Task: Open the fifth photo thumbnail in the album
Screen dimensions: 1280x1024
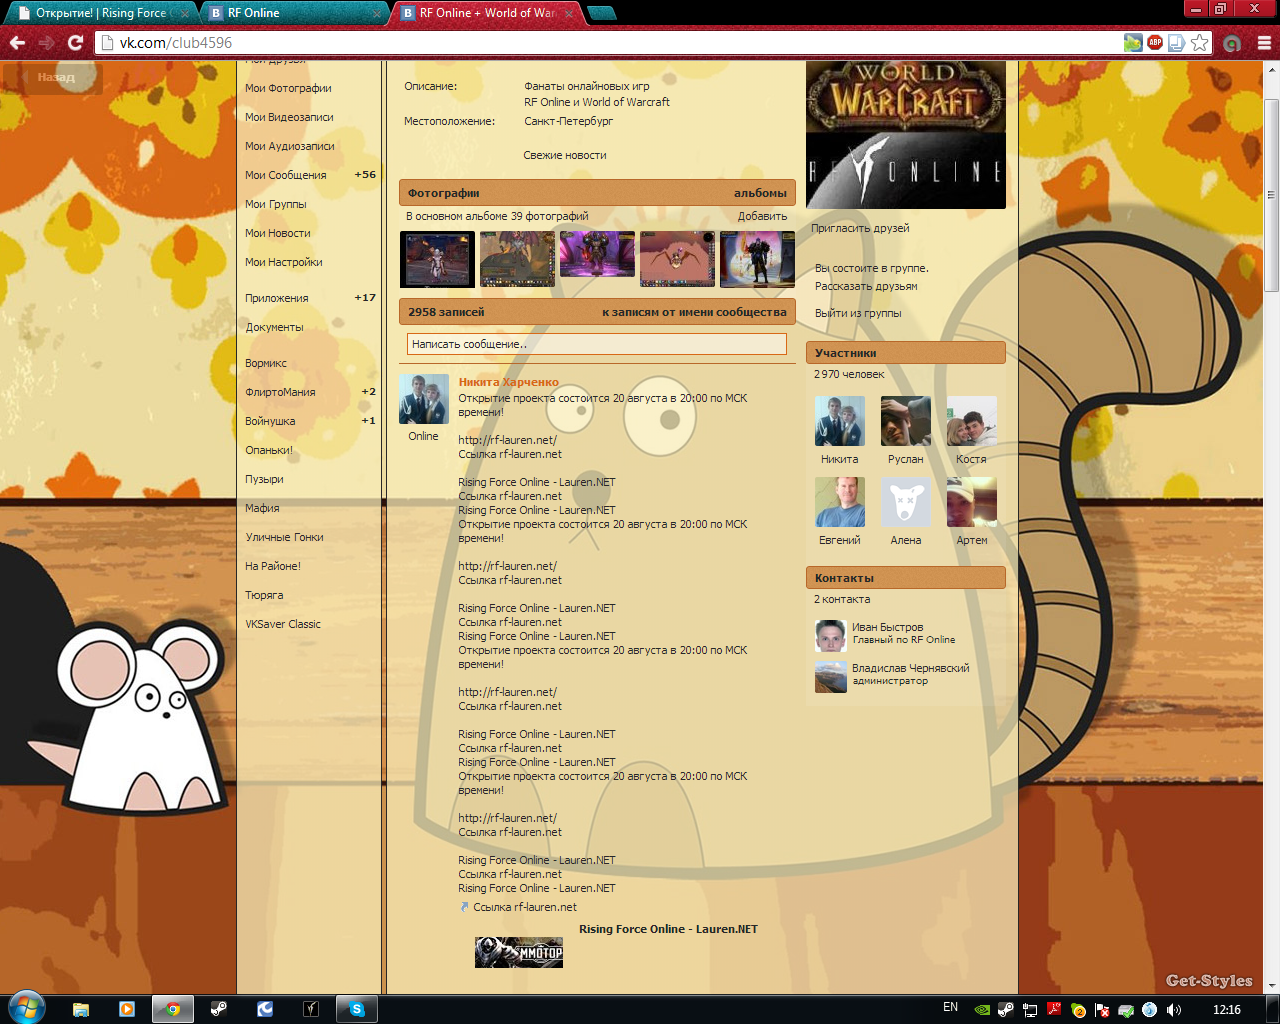Action: 757,260
